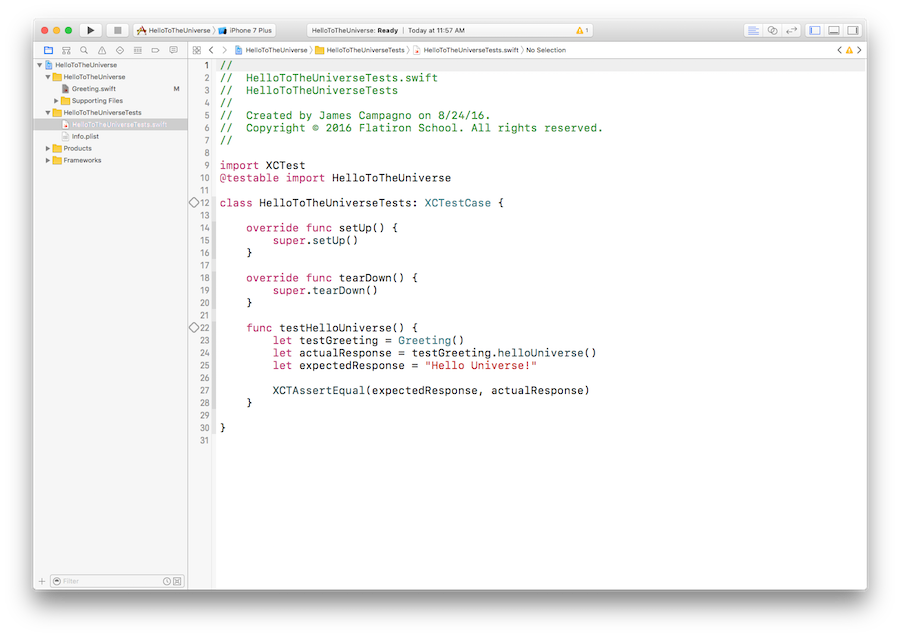Go back in editor history

coord(211,51)
